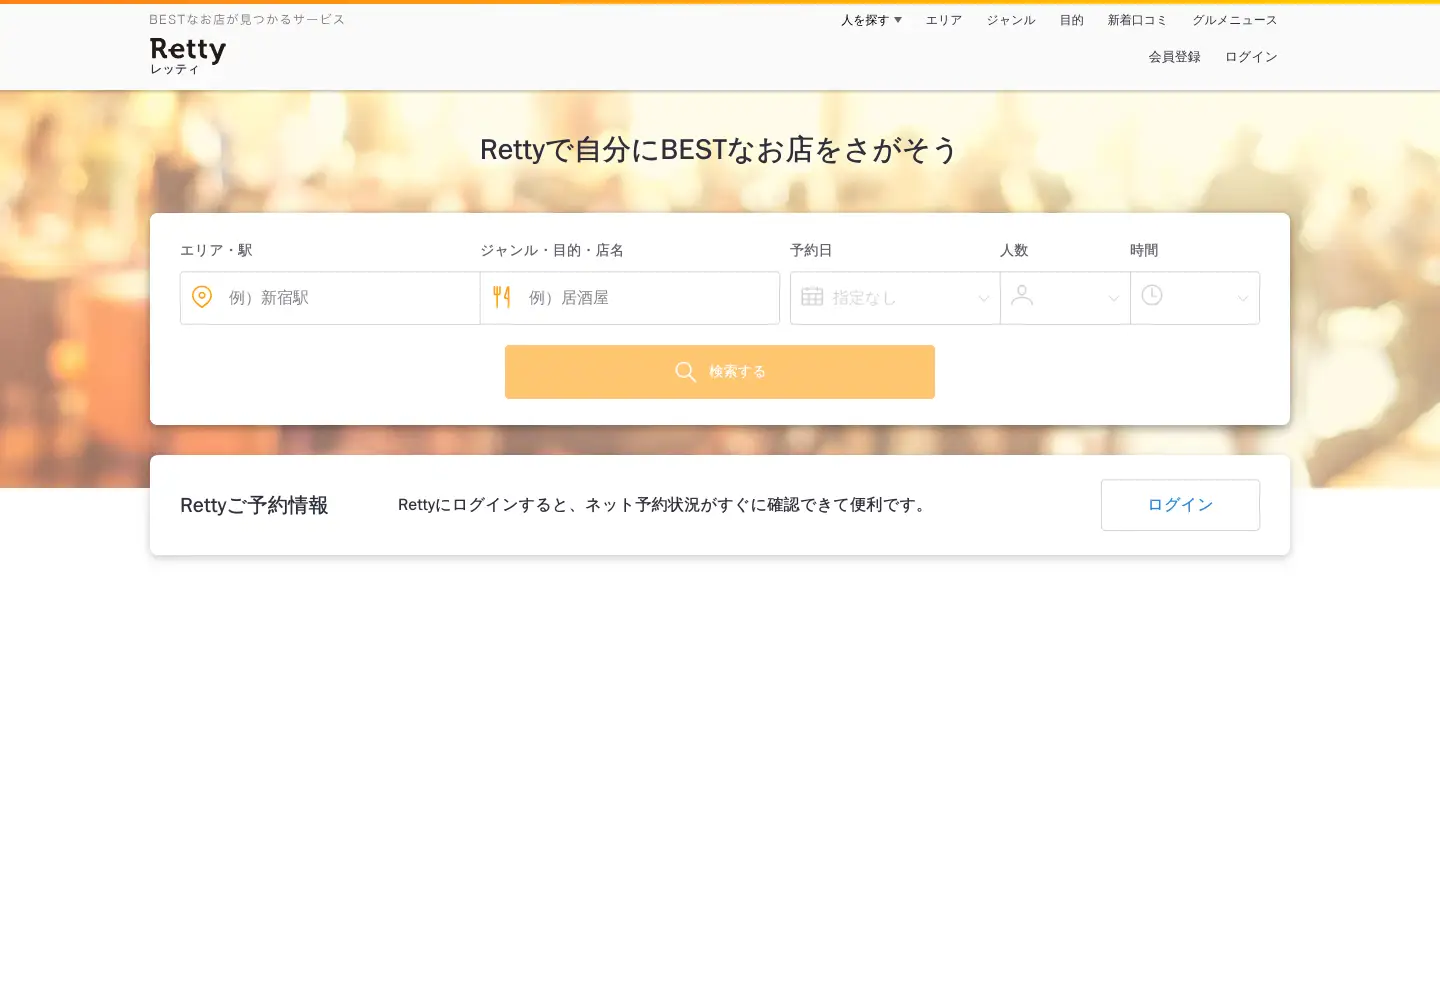Open the ジャンル menu item
This screenshot has height=1000, width=1440.
click(x=1011, y=20)
